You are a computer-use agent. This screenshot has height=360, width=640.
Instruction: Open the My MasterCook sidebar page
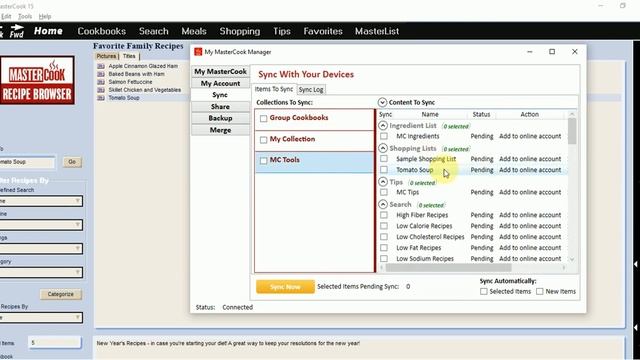click(220, 71)
